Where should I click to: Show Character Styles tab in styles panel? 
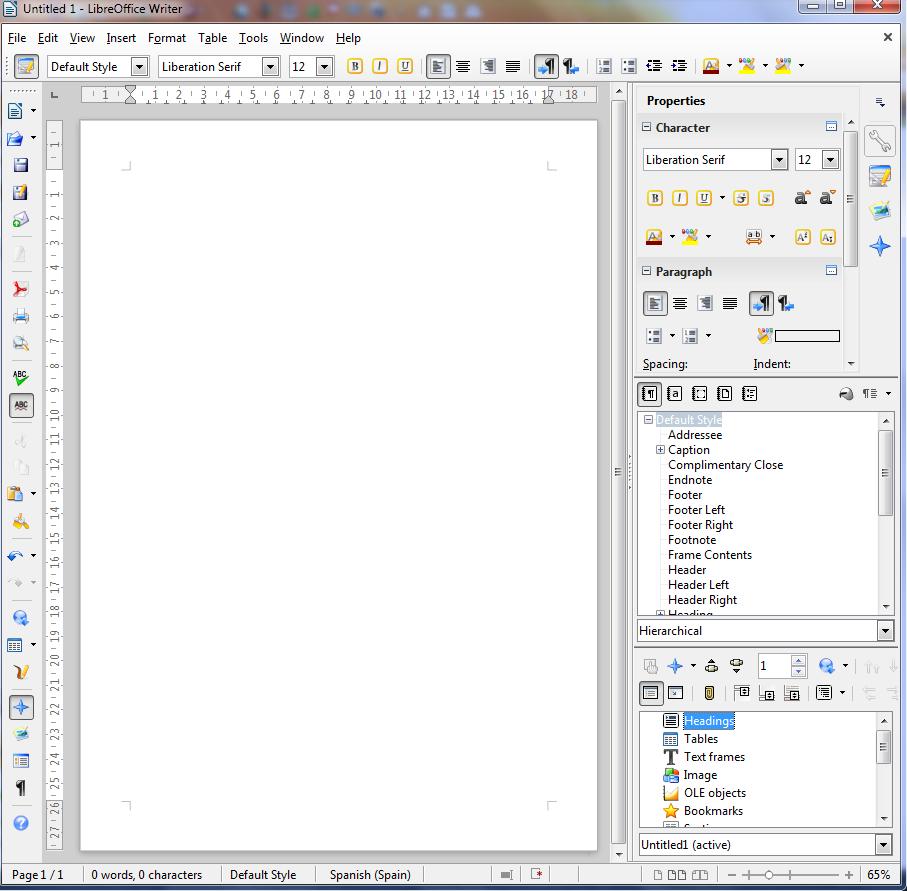pos(674,394)
